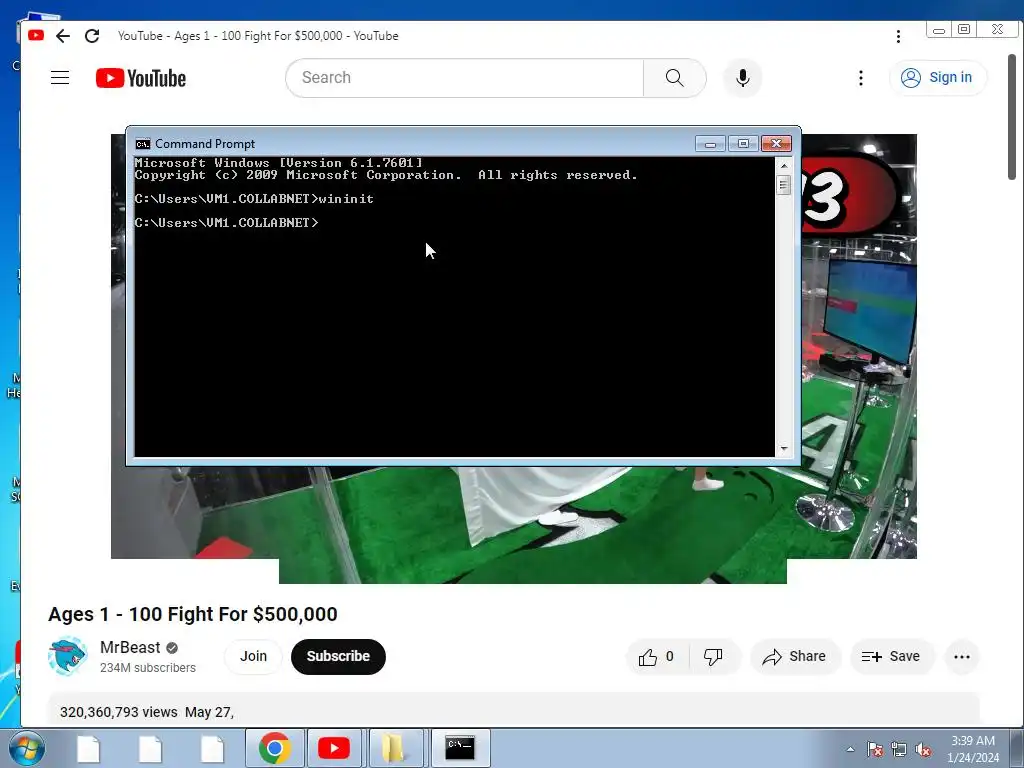Open more actions ellipsis under video

tap(962, 657)
